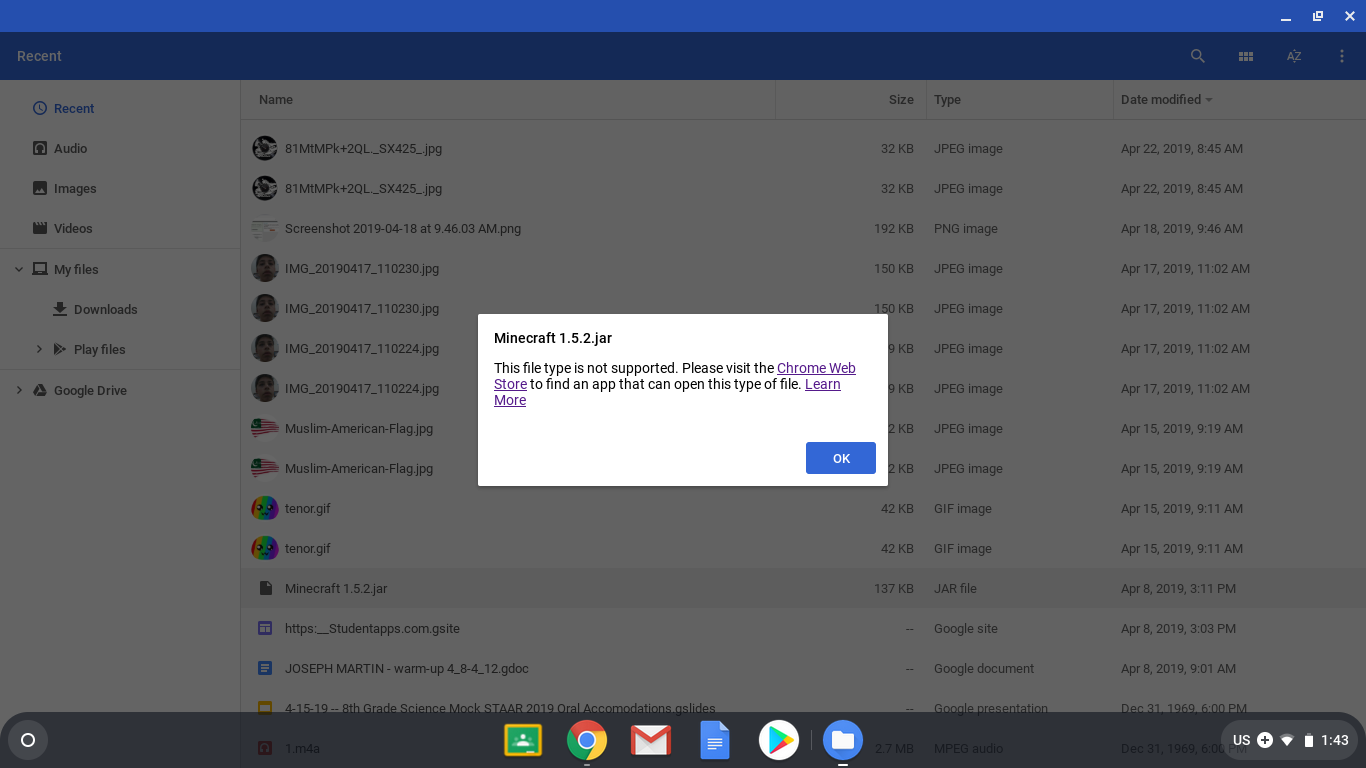
Task: Select JOSEPH MARTIN warm-up gdoc file
Action: (x=803, y=668)
